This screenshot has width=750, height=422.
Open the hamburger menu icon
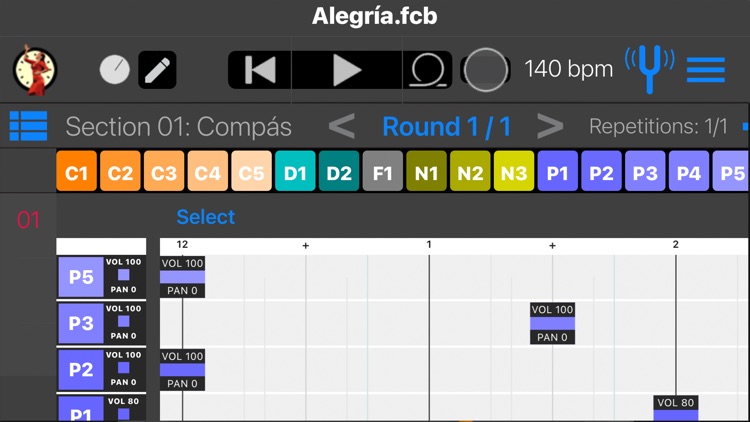click(706, 70)
